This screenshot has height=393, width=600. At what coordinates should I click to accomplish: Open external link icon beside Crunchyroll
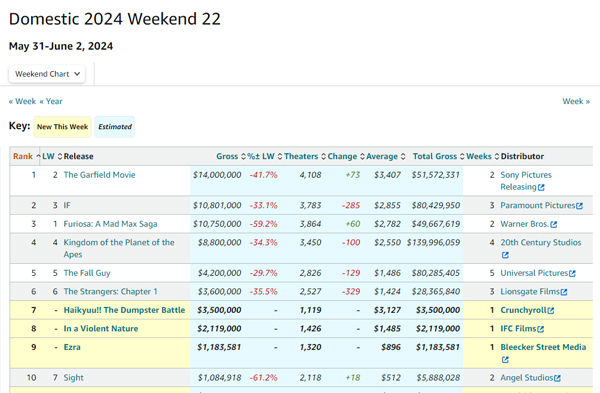(551, 311)
